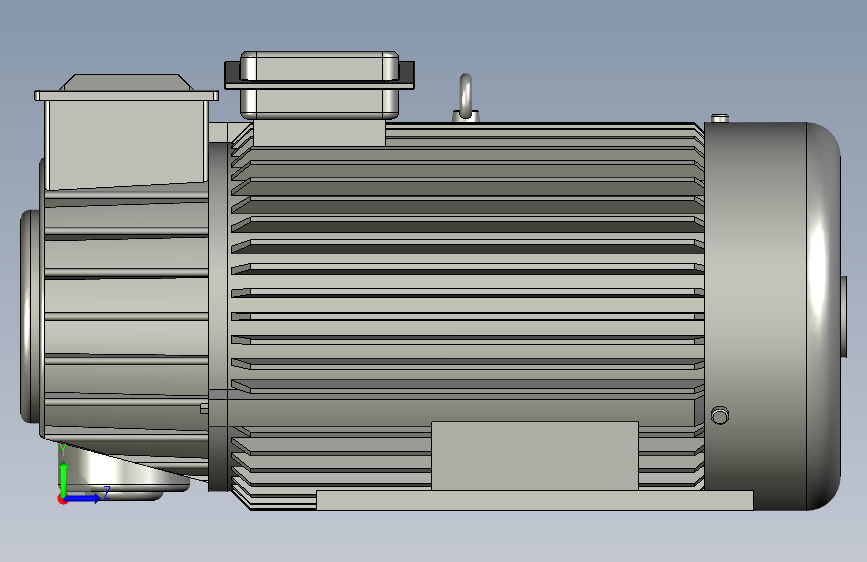The width and height of the screenshot is (867, 562).
Task: Select the flat mounting base plate under motor
Action: pyautogui.click(x=535, y=500)
